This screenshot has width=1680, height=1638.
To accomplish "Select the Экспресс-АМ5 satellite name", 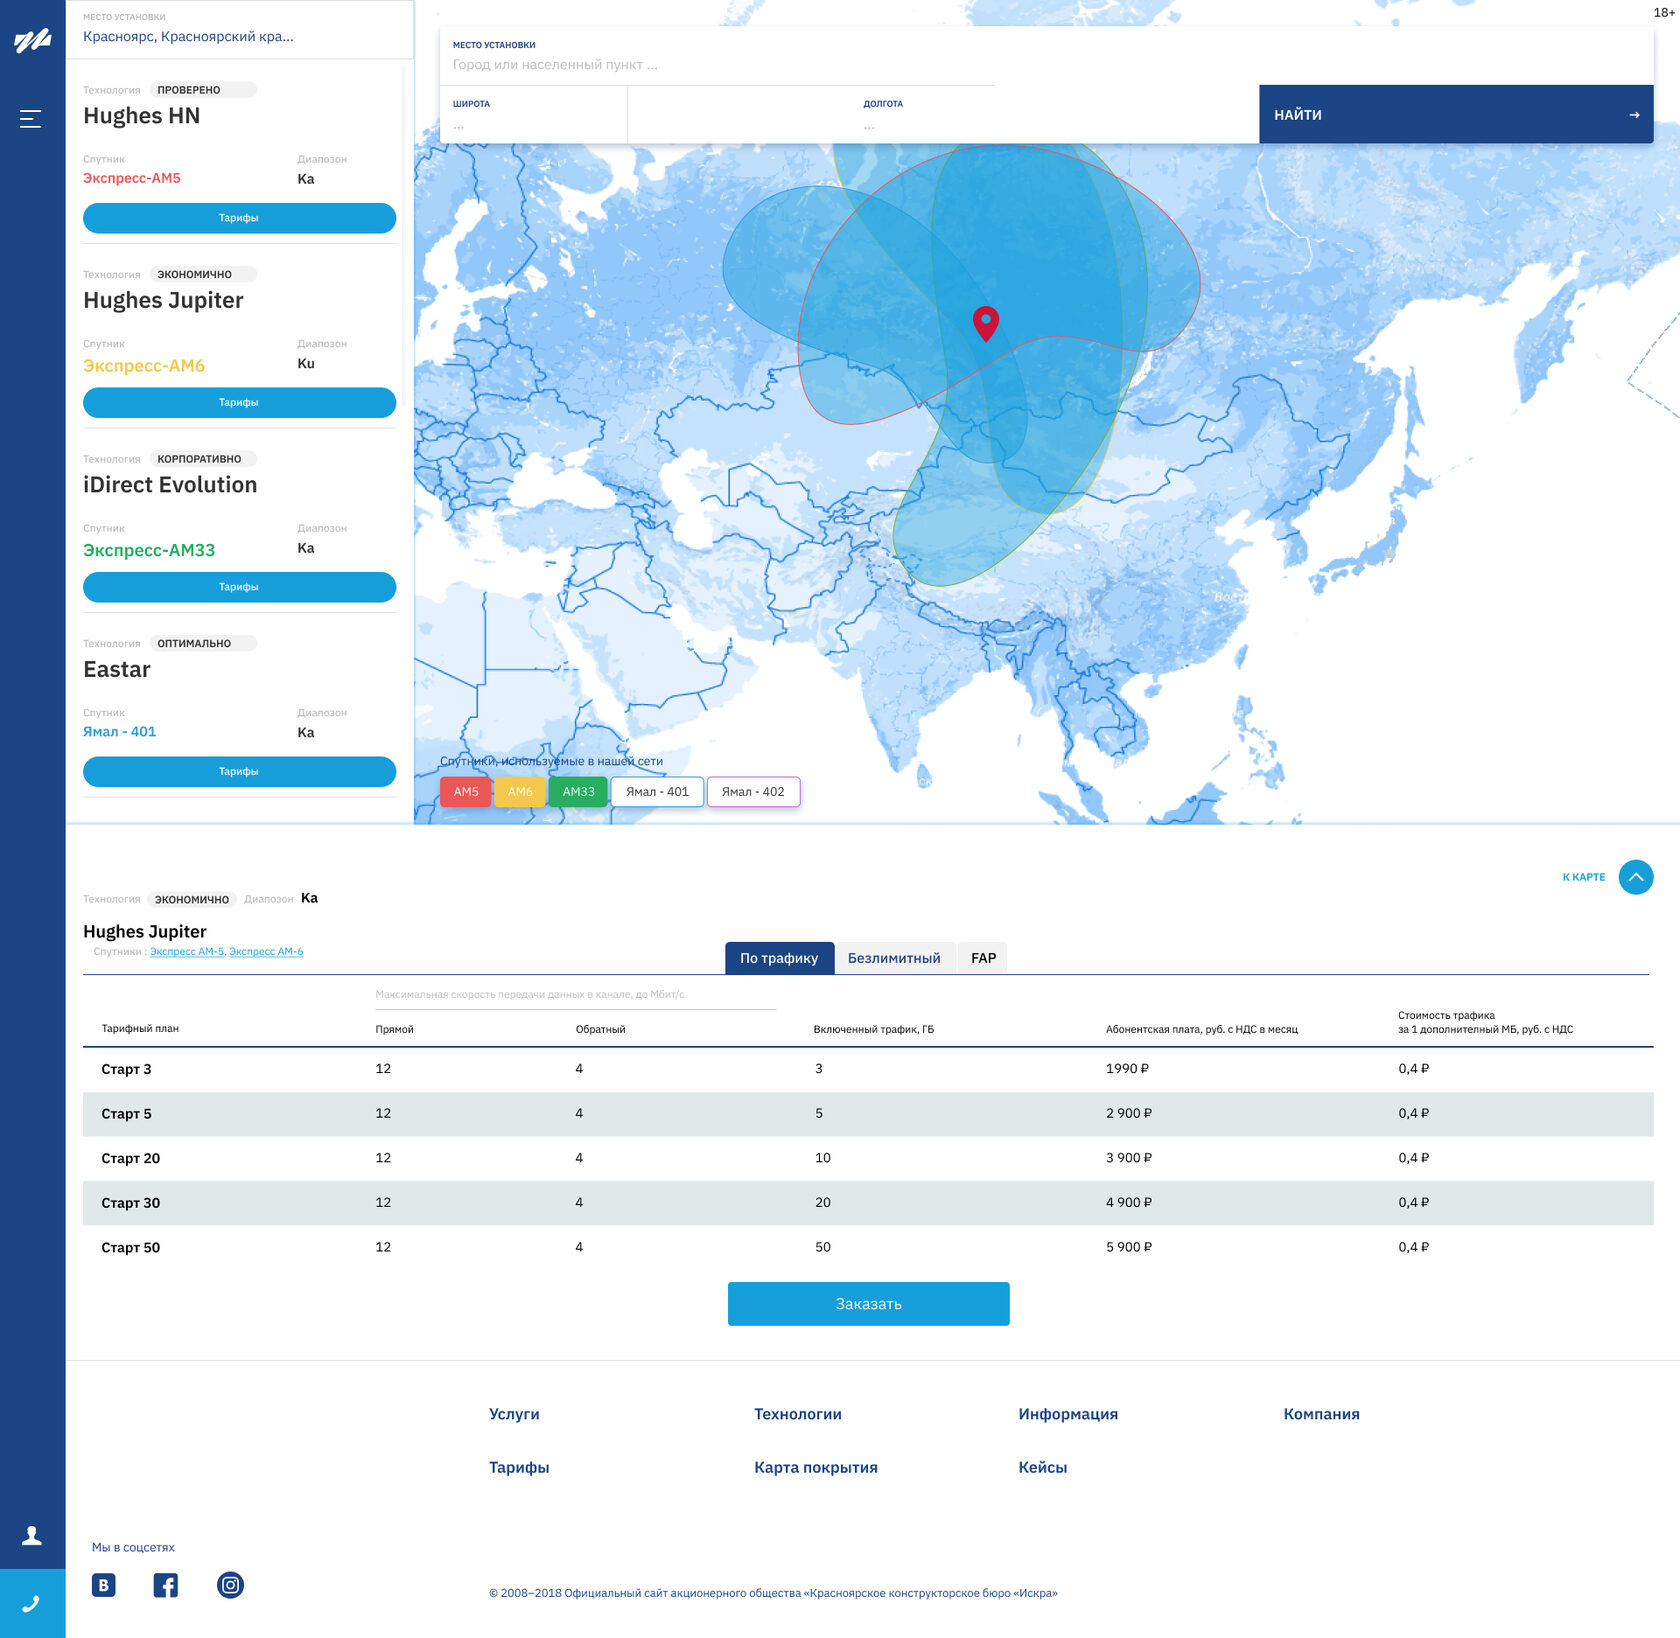I will click(132, 178).
